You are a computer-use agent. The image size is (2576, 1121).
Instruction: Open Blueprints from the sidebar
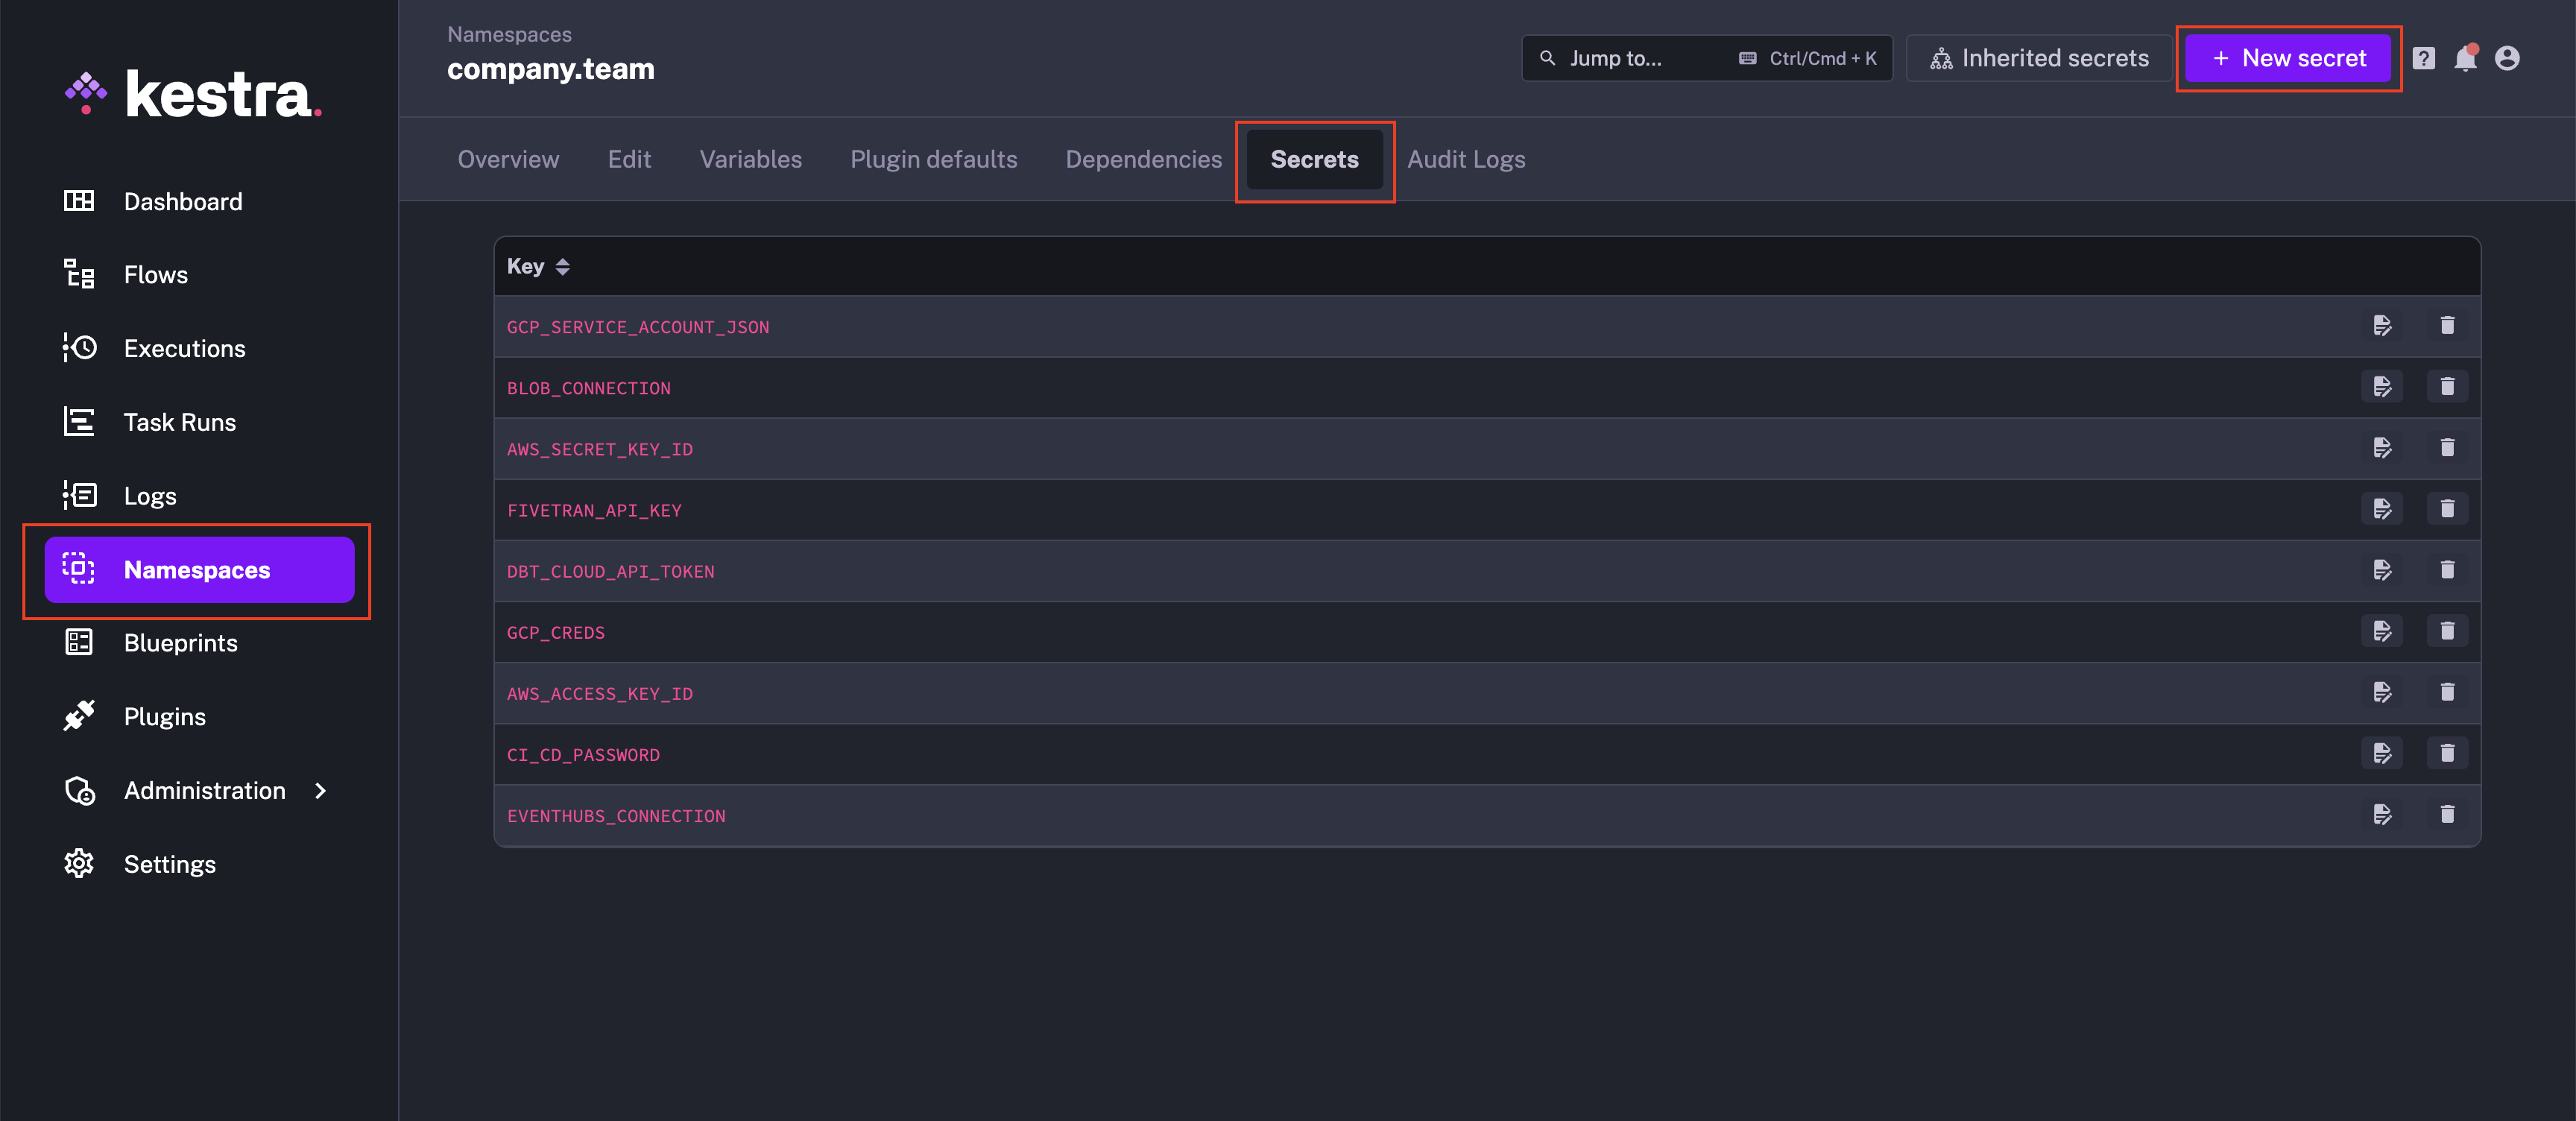(180, 643)
